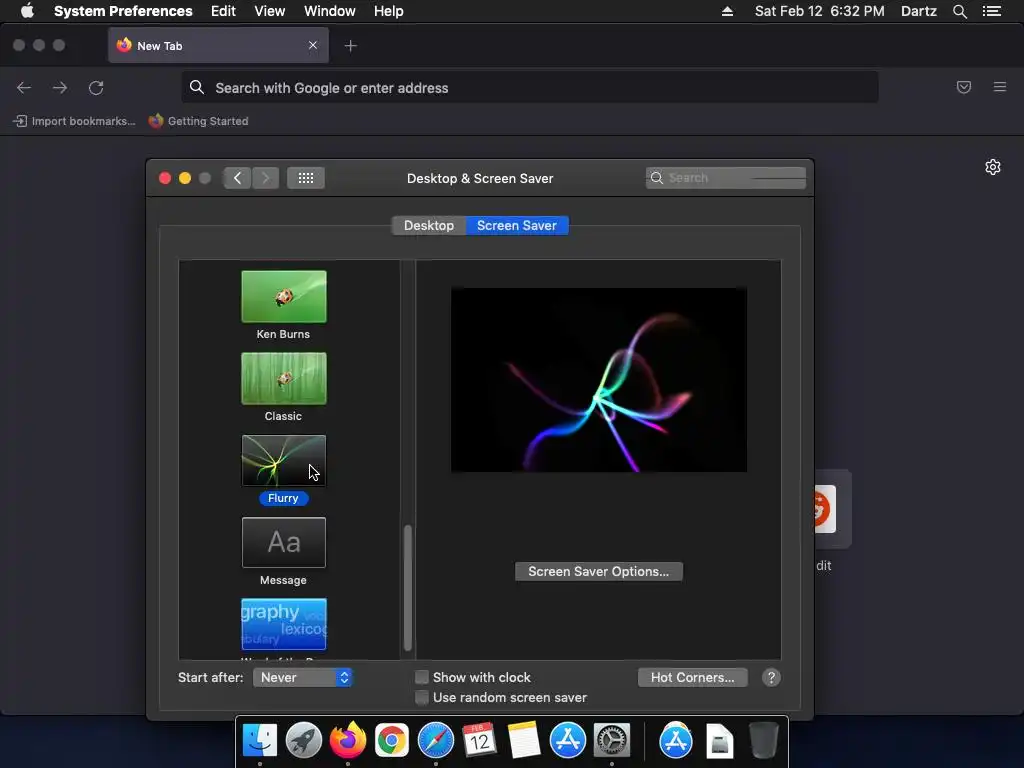Viewport: 1024px width, 768px height.
Task: Open App Store icon left of System Preferences
Action: [x=568, y=741]
